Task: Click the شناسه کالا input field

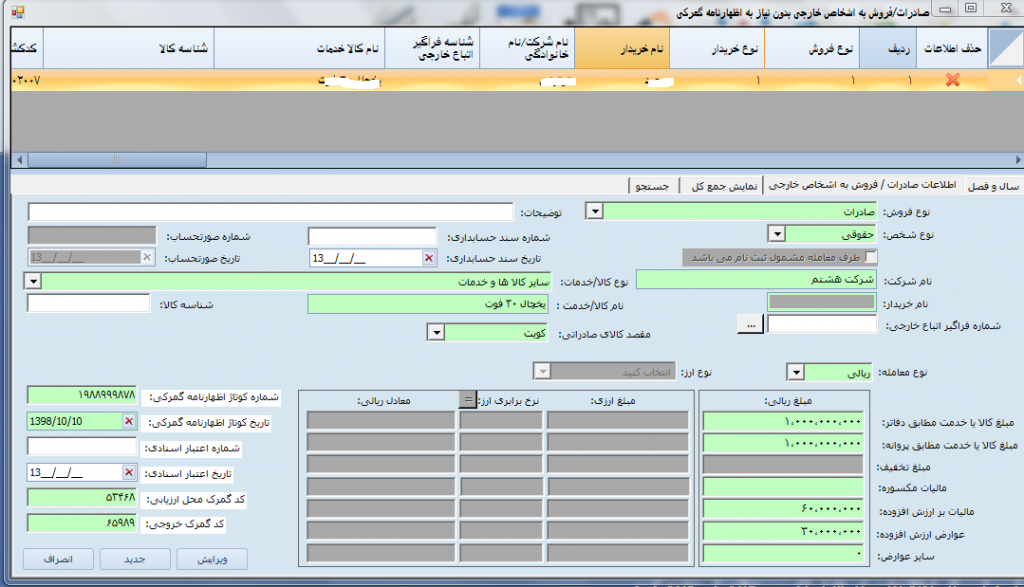Action: [x=88, y=304]
